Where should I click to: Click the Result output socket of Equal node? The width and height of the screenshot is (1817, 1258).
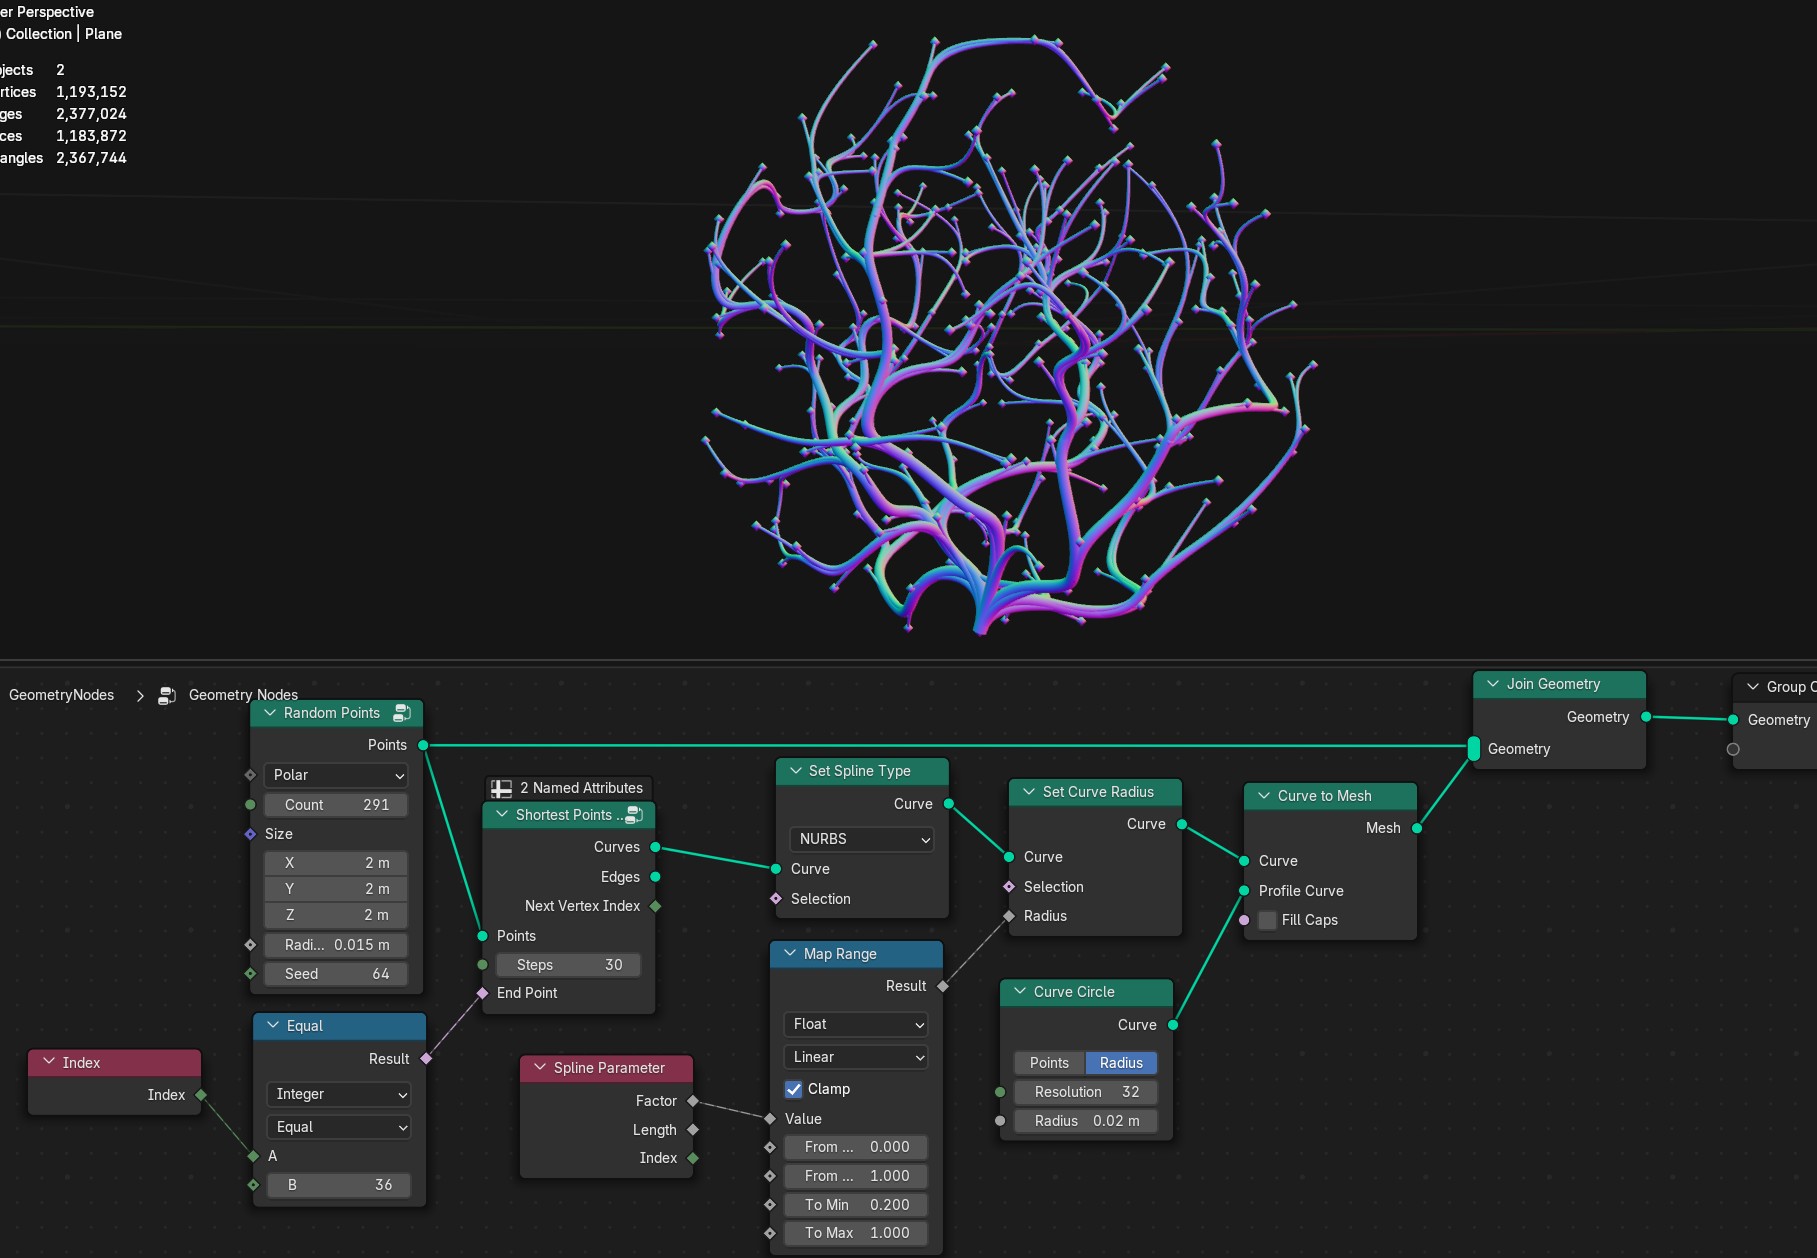426,1058
